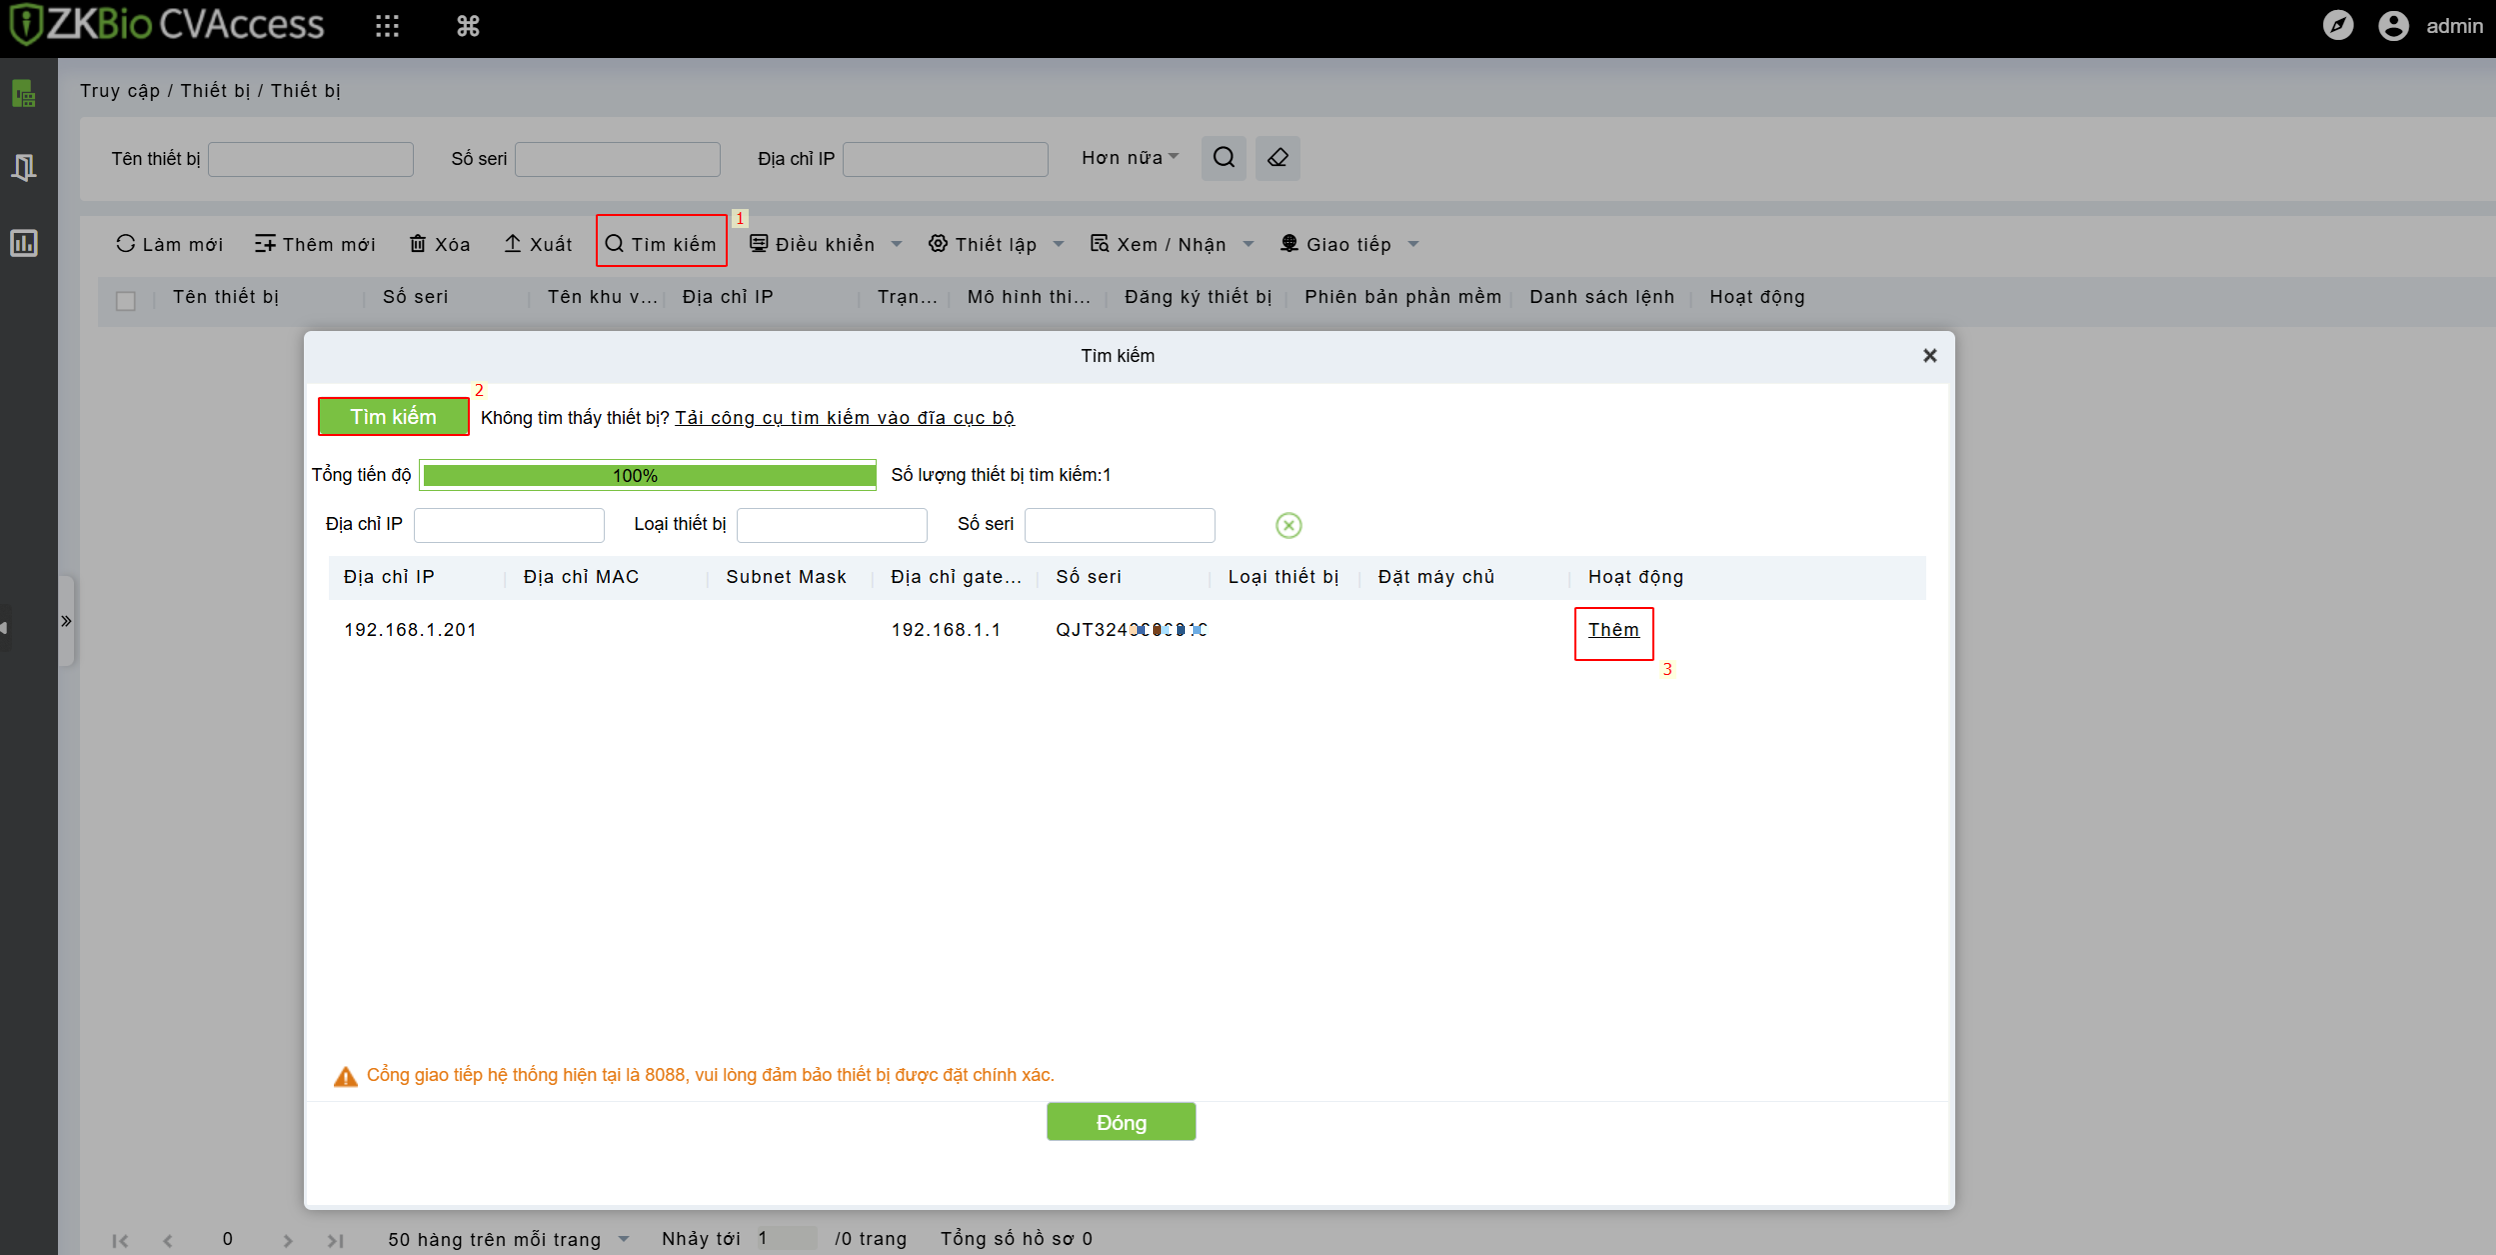Open the admin user profile icon
The height and width of the screenshot is (1255, 2496).
point(2393,26)
